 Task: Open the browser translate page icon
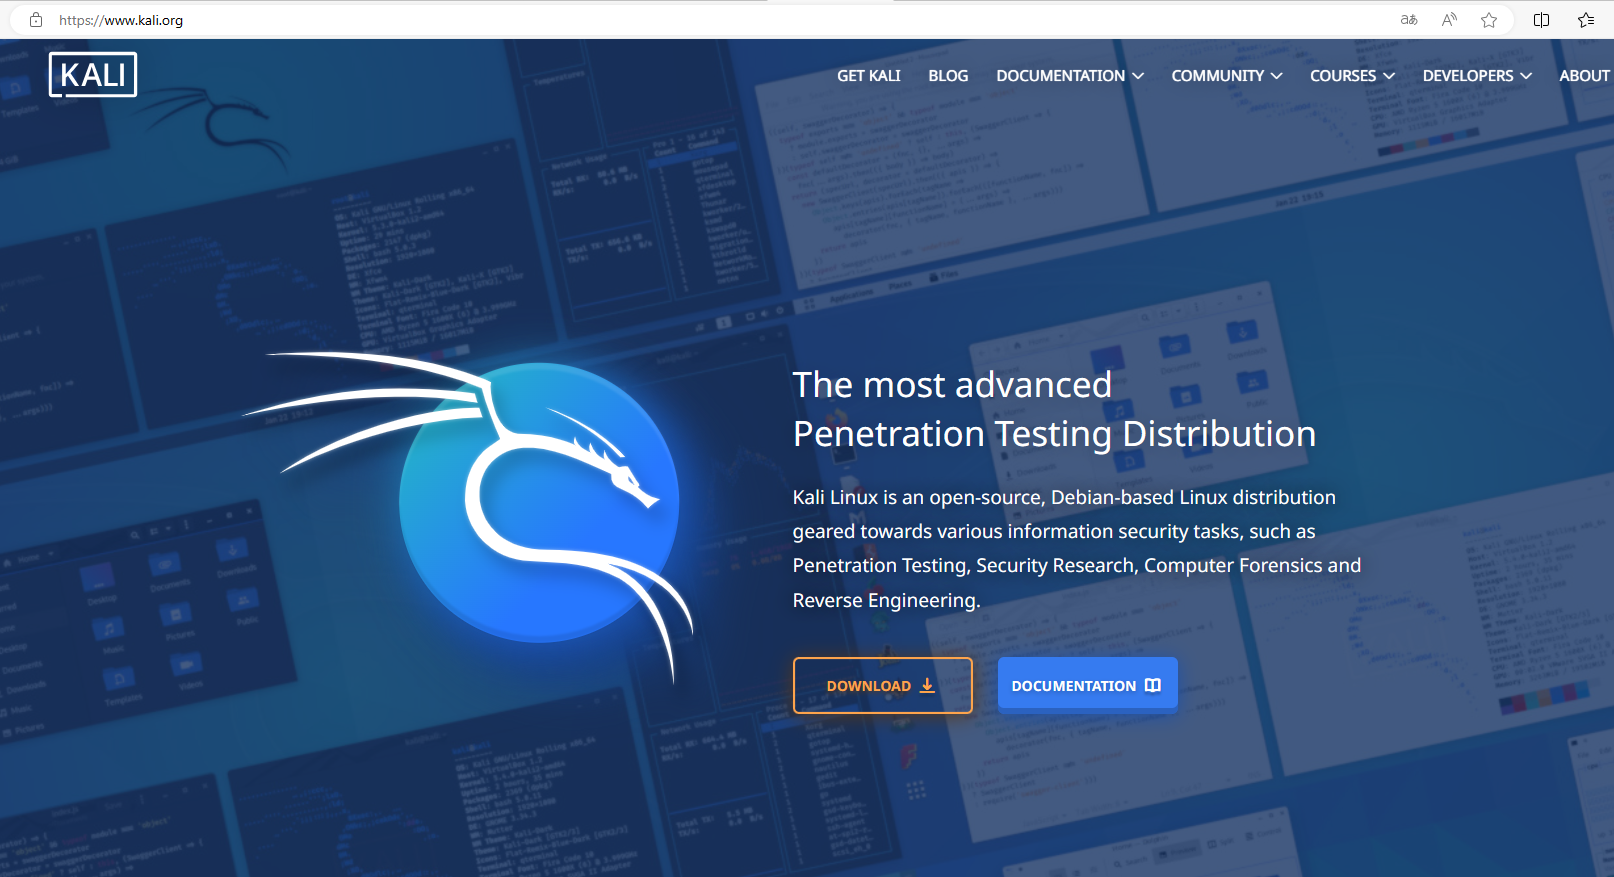tap(1409, 20)
